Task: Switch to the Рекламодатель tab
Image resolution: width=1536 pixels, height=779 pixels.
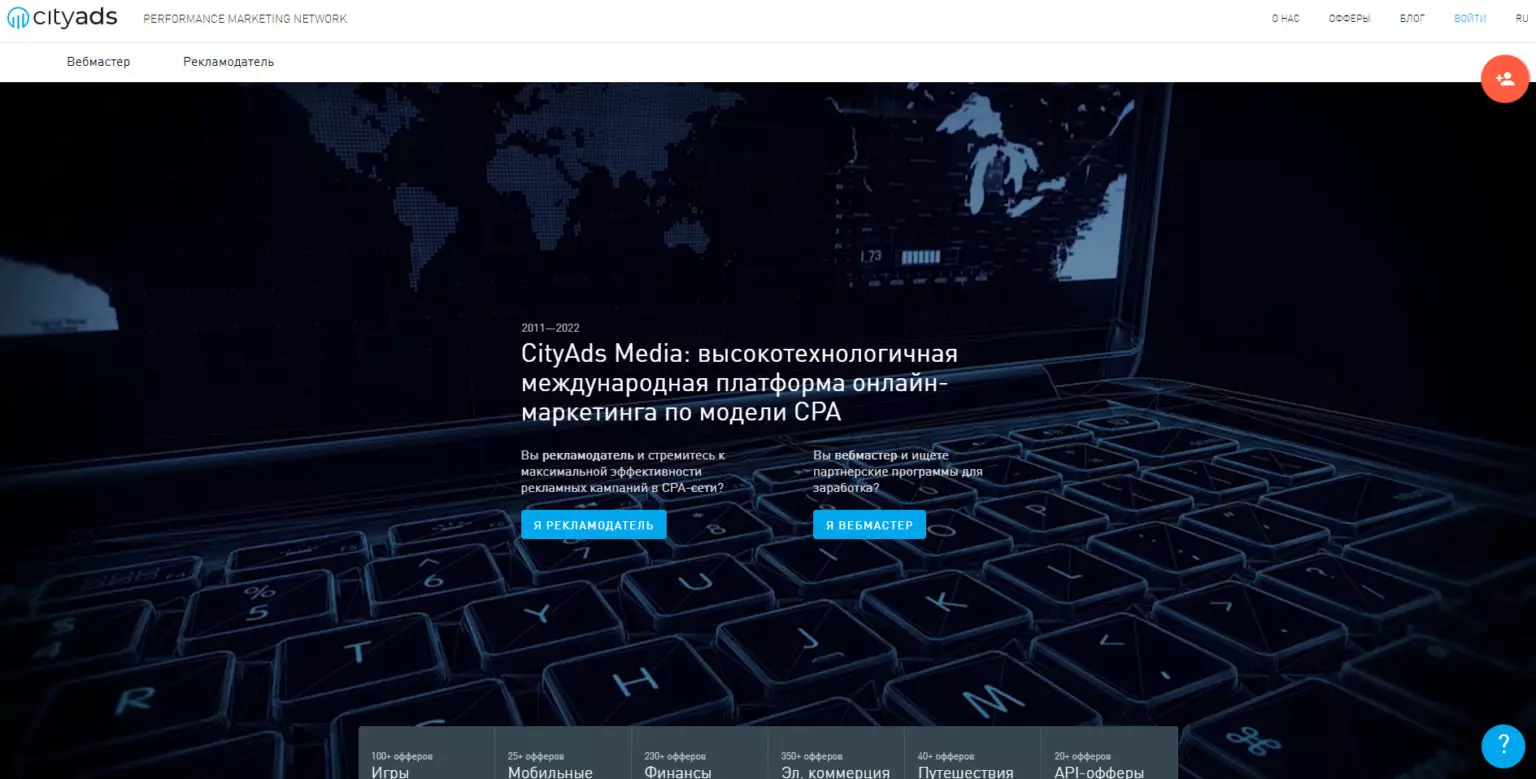Action: [x=228, y=62]
